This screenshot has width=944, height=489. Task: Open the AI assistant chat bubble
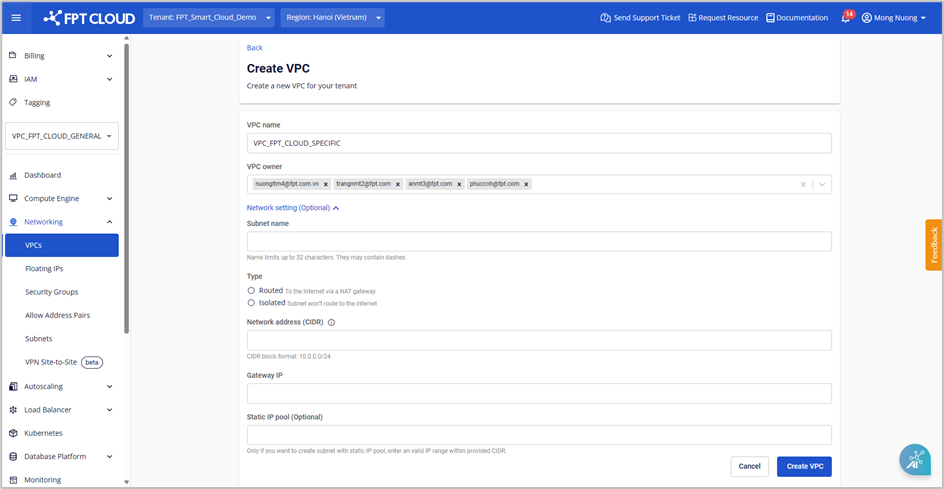pos(914,459)
